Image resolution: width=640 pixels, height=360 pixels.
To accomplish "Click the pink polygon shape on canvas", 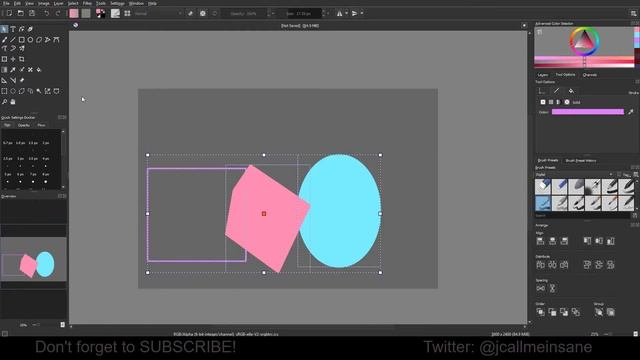I will click(x=267, y=218).
